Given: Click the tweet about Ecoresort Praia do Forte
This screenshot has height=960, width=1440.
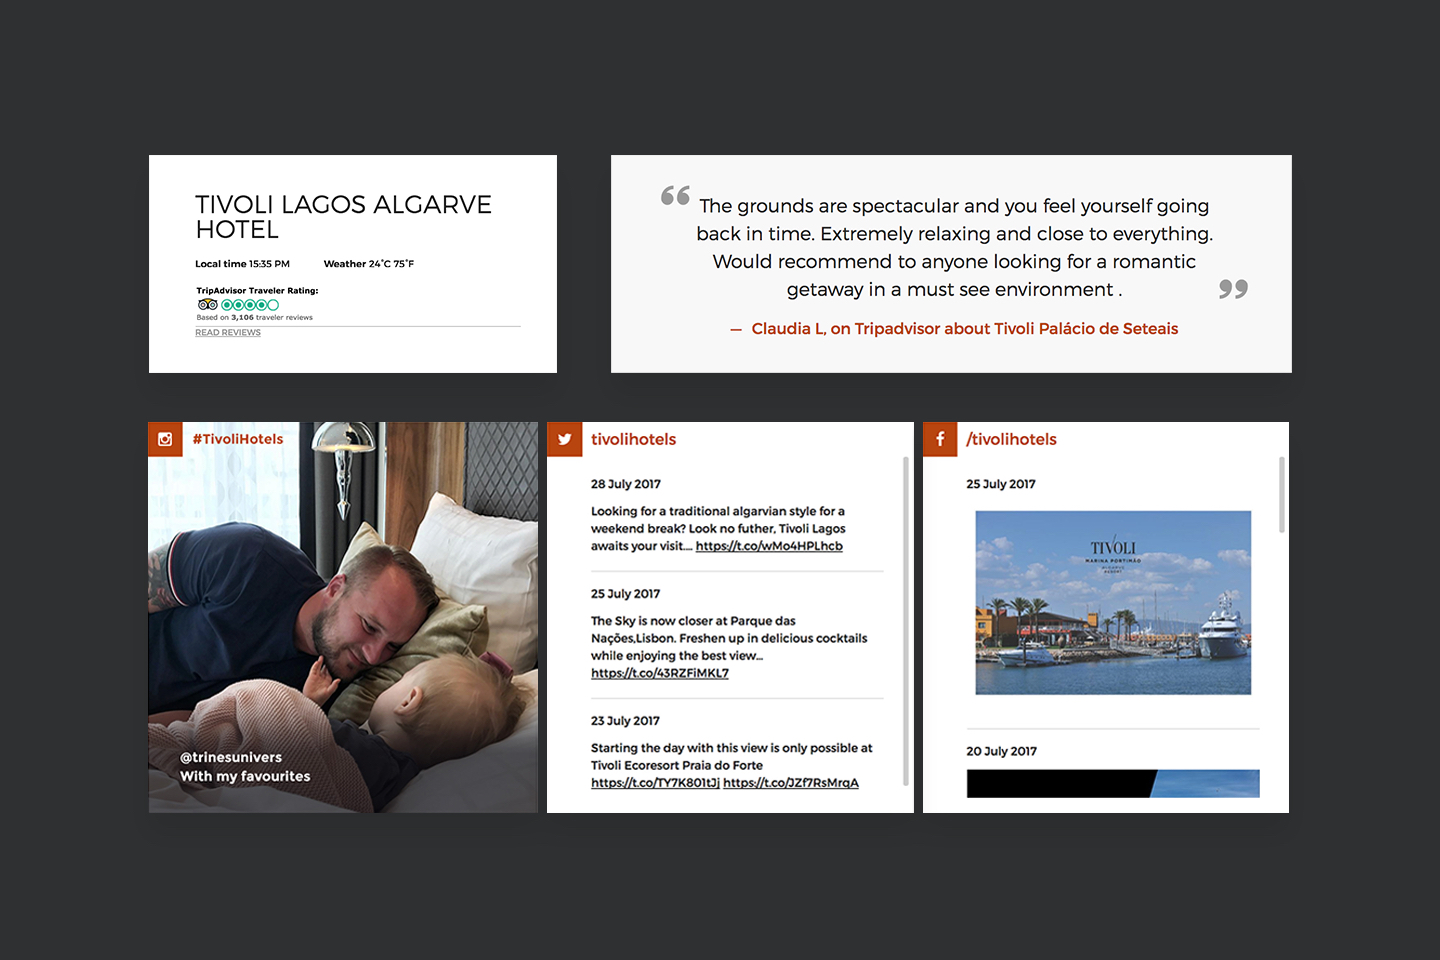Looking at the screenshot, I should tap(731, 765).
